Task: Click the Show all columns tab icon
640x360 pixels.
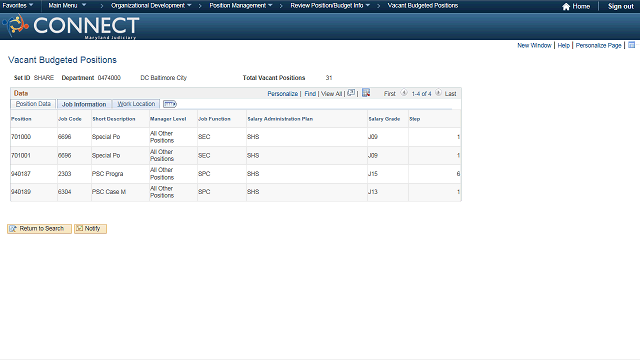Action: (x=169, y=104)
